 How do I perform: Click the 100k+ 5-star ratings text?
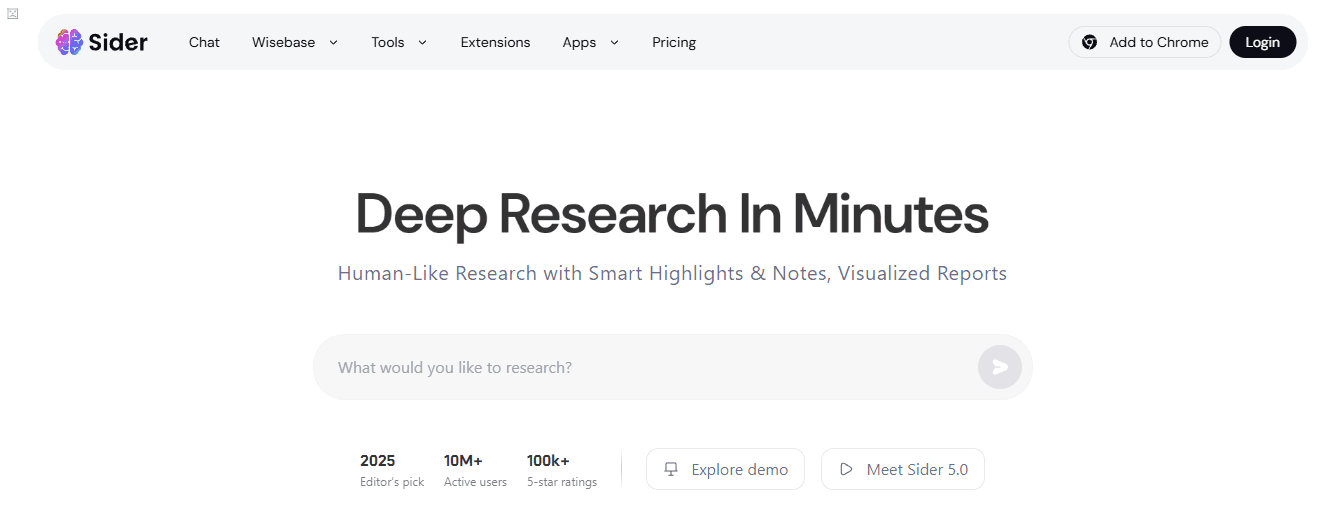562,470
